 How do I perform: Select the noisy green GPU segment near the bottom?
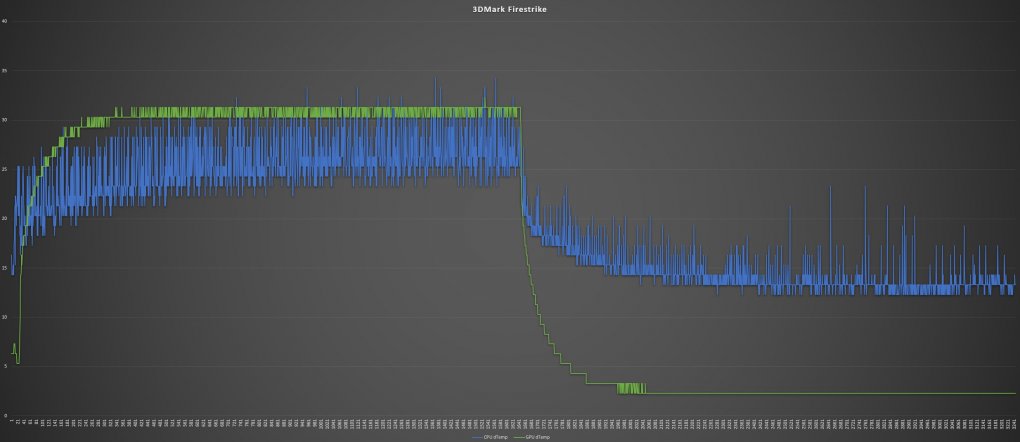point(631,389)
